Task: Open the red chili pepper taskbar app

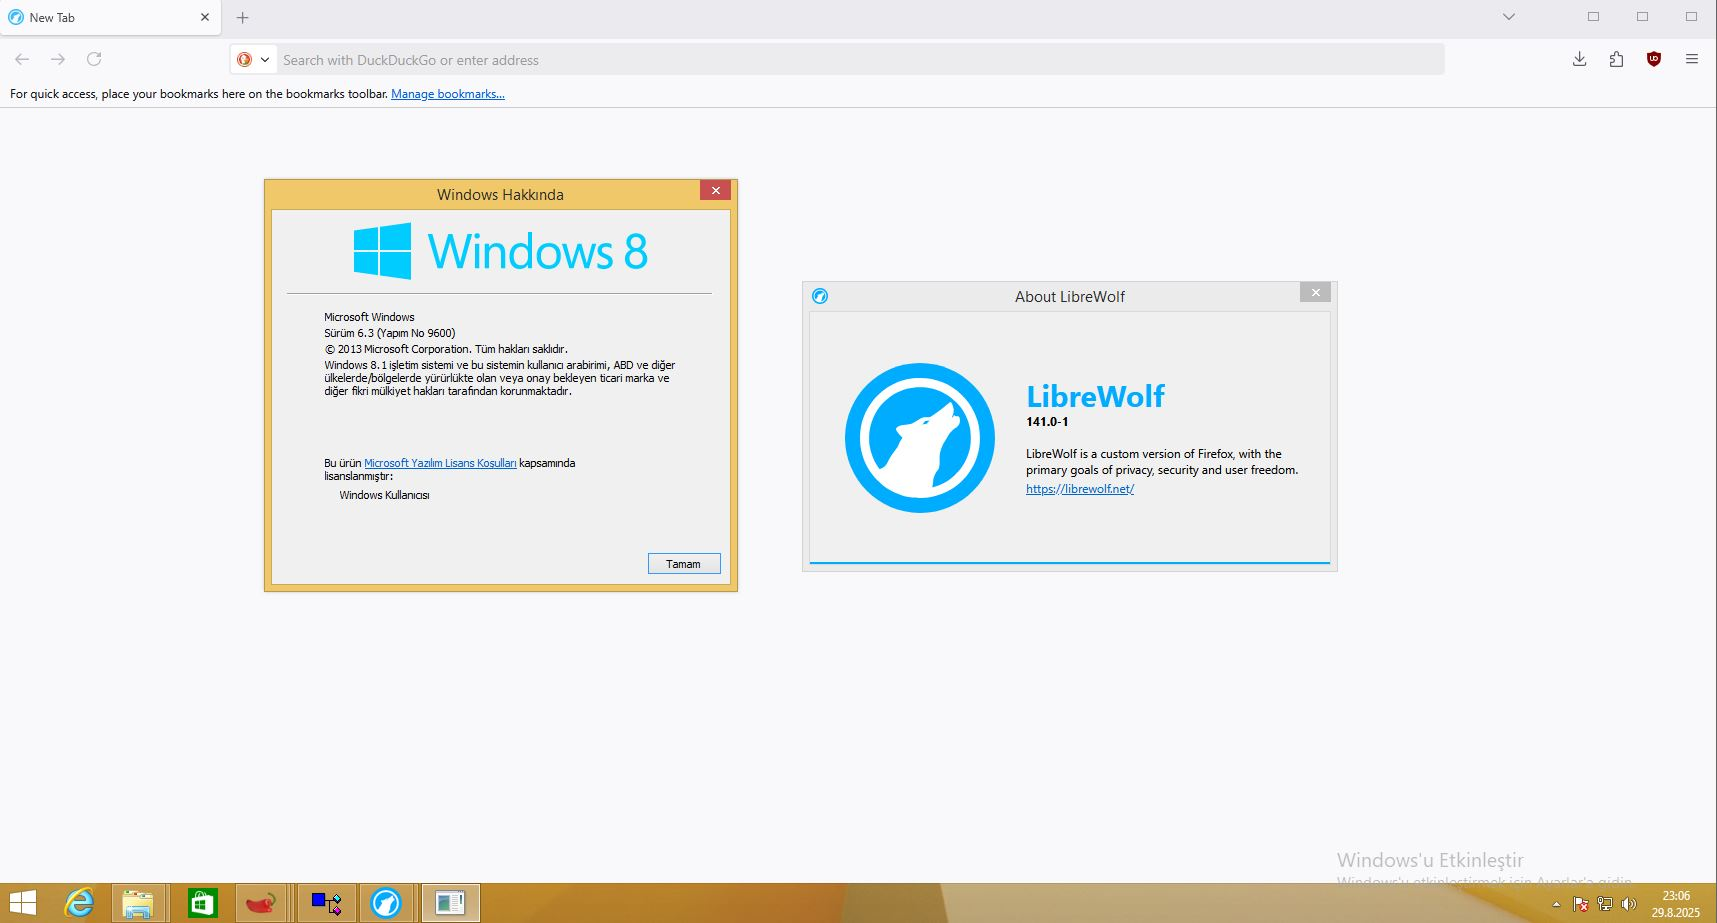Action: coord(261,903)
